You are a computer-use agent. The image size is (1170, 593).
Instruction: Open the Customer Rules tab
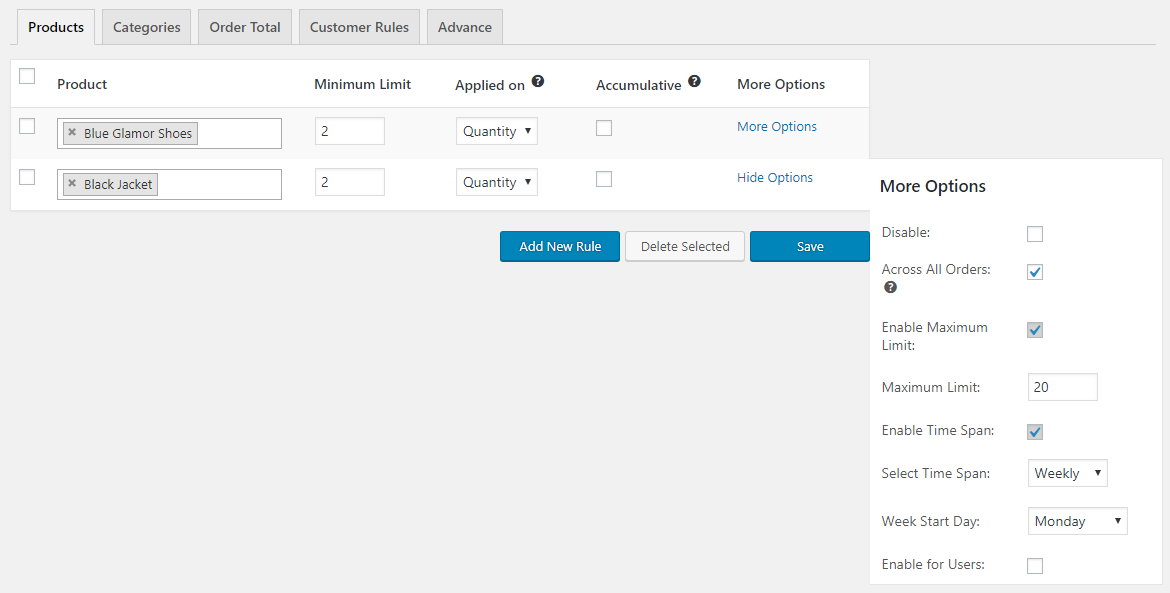pos(360,27)
